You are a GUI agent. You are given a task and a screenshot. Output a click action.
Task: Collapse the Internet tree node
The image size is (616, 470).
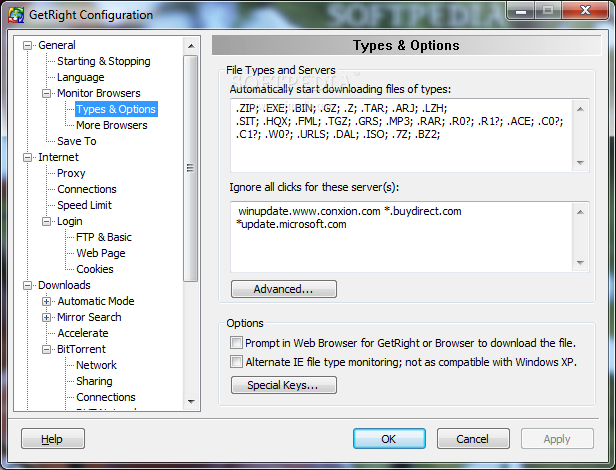pyautogui.click(x=27, y=158)
